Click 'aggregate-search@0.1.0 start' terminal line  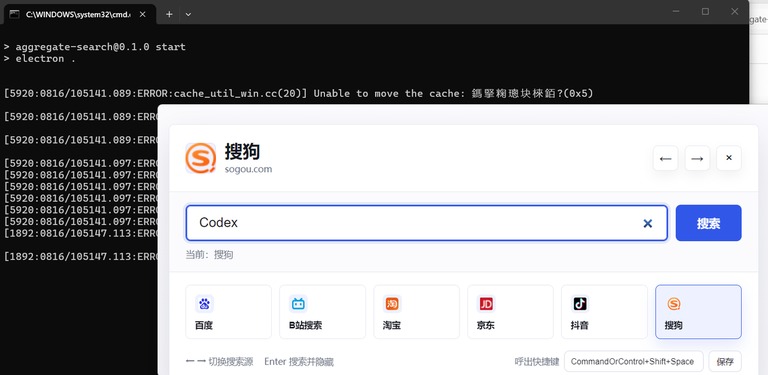pyautogui.click(x=95, y=47)
